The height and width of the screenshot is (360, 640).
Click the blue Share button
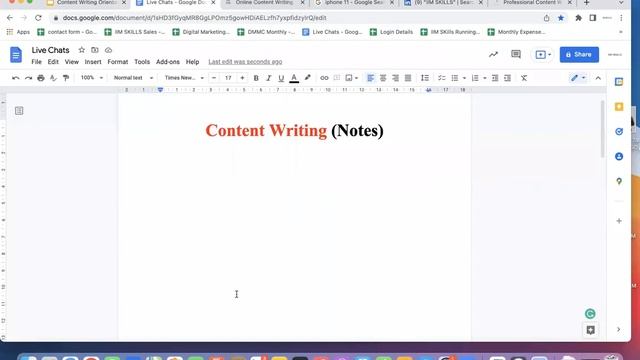[579, 54]
